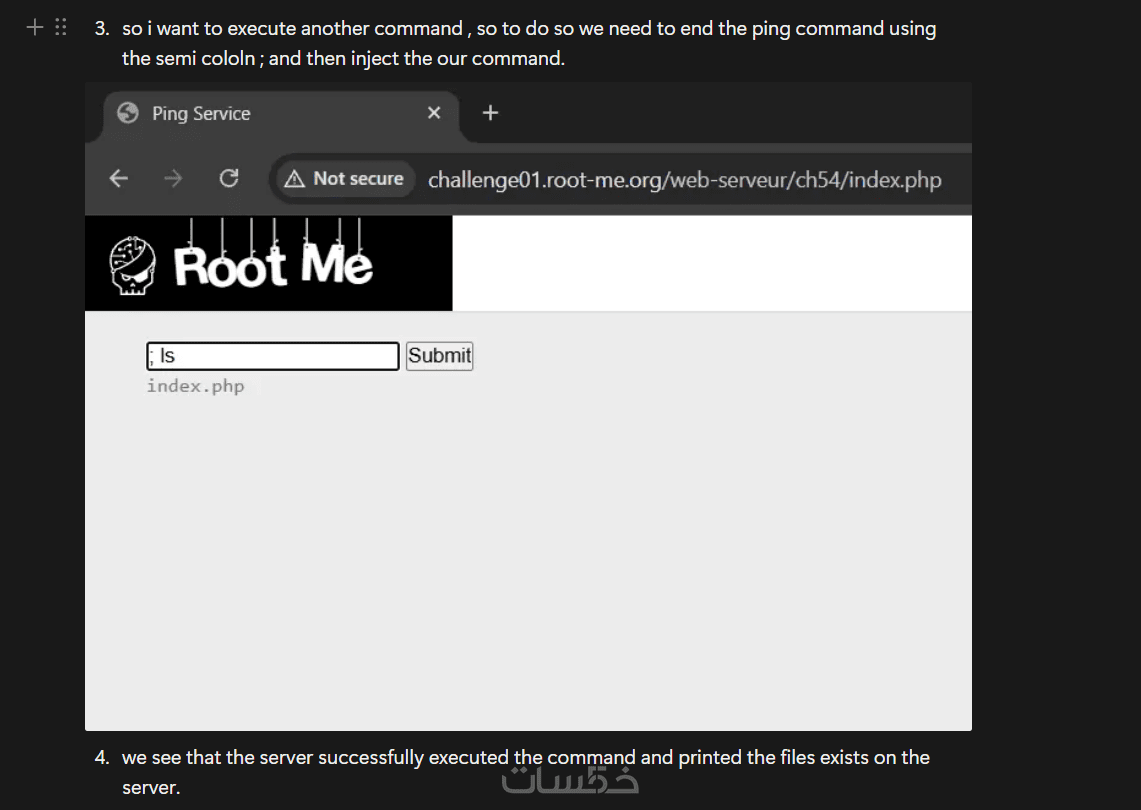Close the Ping Service tab

tap(434, 113)
